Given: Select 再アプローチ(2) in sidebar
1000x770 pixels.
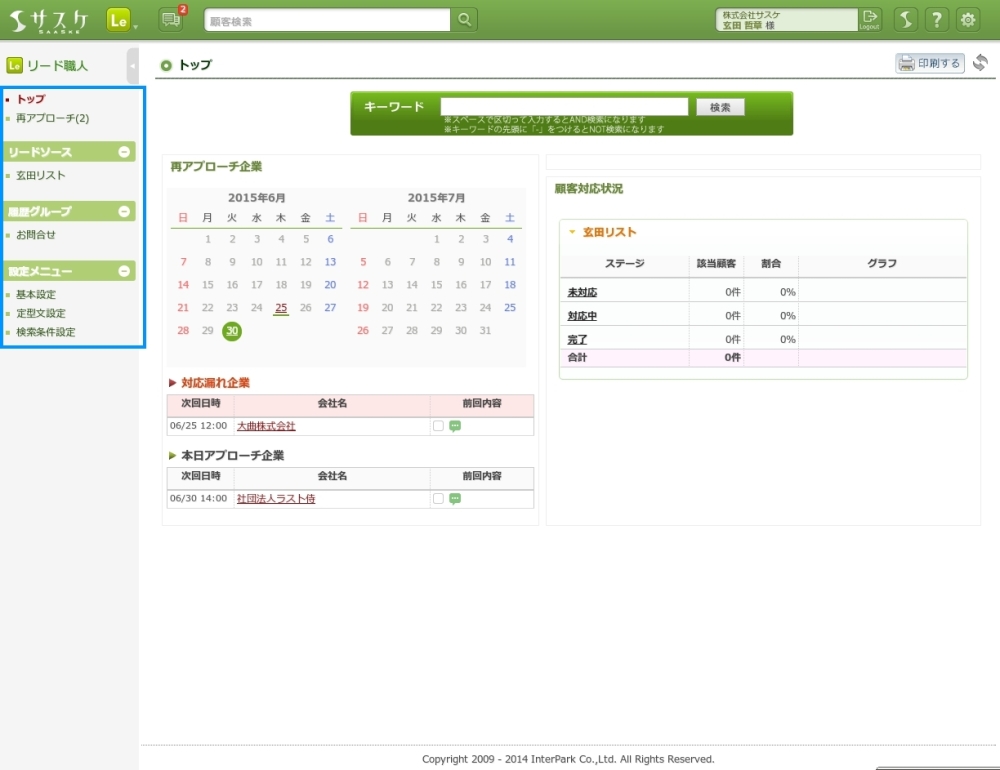Looking at the screenshot, I should pyautogui.click(x=52, y=118).
